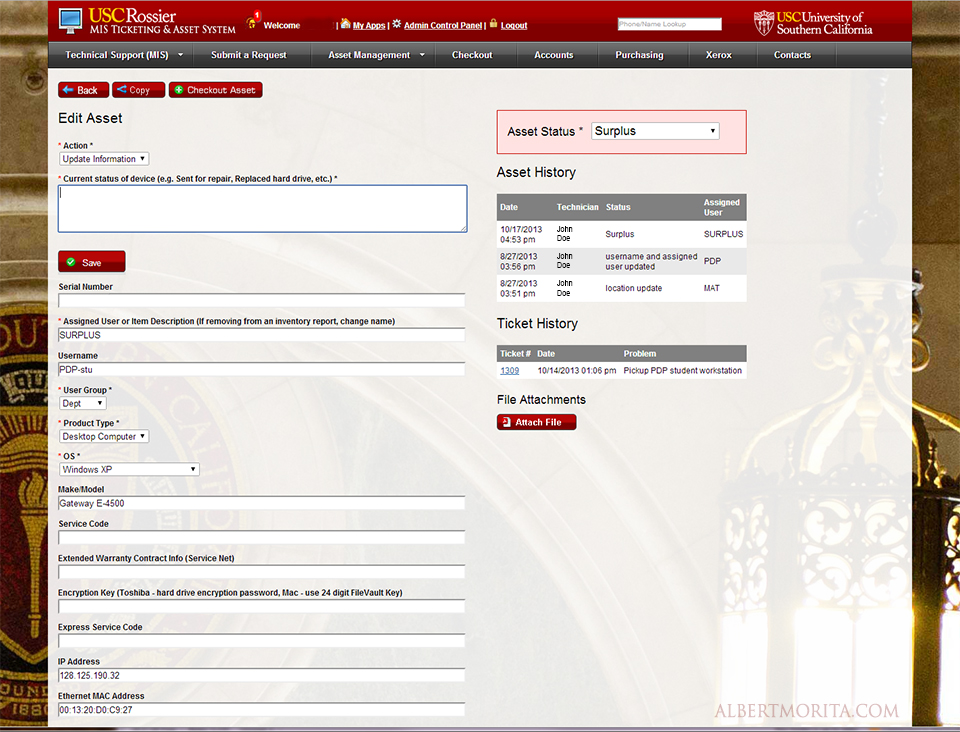Screen dimensions: 960x732
Task: Click the Checkout Asset button
Action: click(215, 90)
